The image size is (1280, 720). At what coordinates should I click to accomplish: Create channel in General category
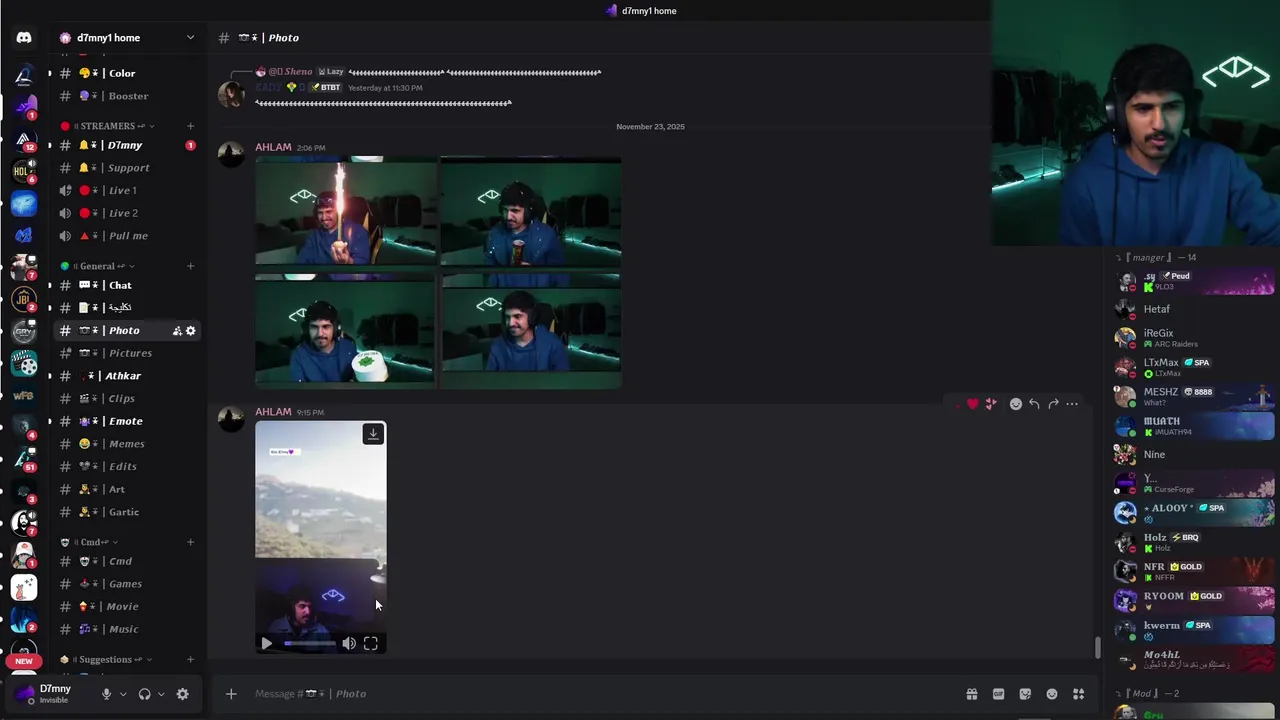click(x=190, y=266)
